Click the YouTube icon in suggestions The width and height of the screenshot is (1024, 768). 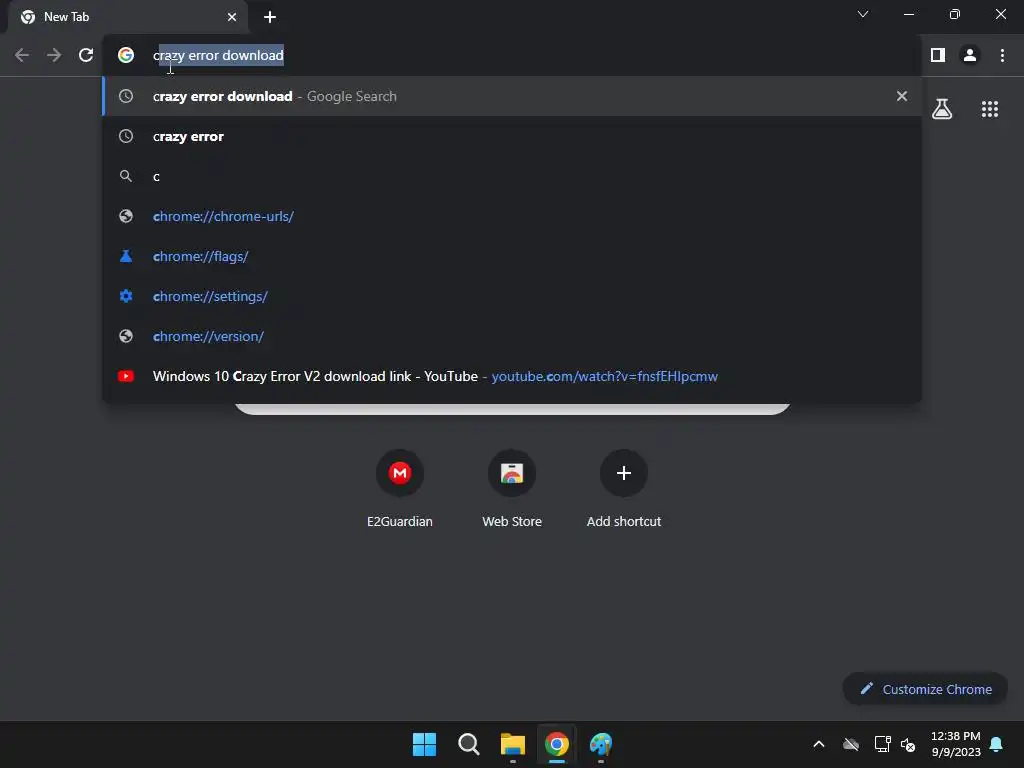(126, 376)
